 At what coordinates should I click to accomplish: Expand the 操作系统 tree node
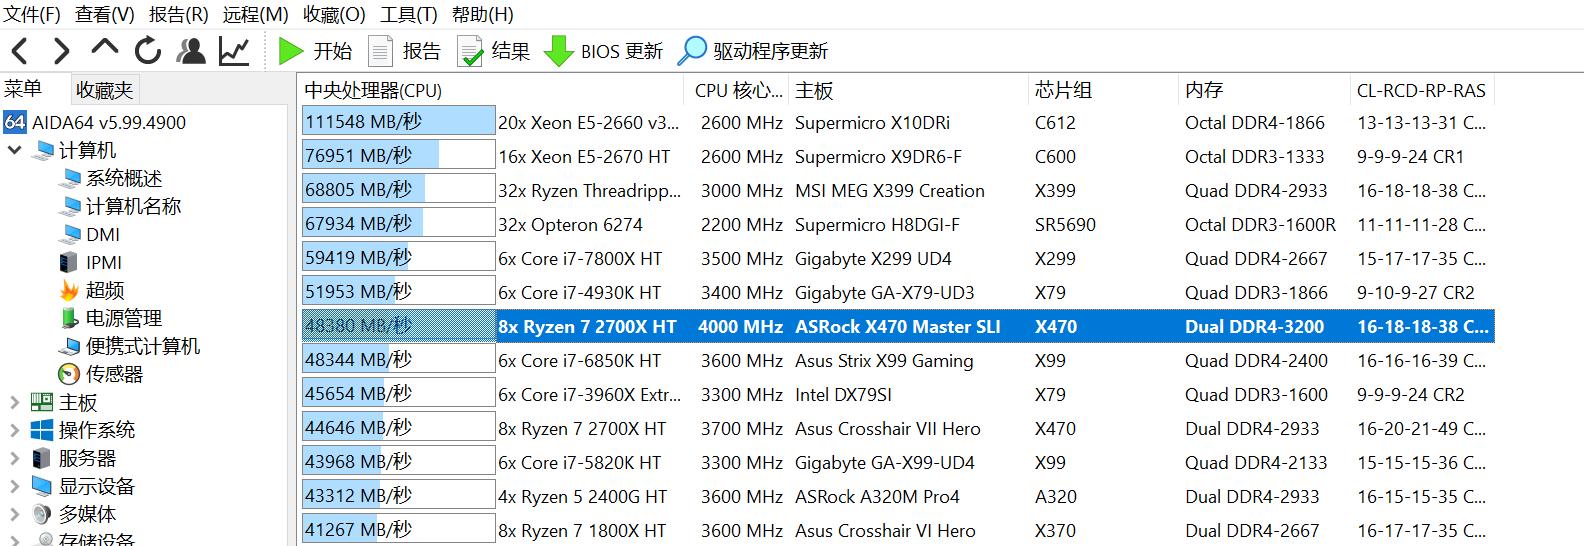pos(14,430)
